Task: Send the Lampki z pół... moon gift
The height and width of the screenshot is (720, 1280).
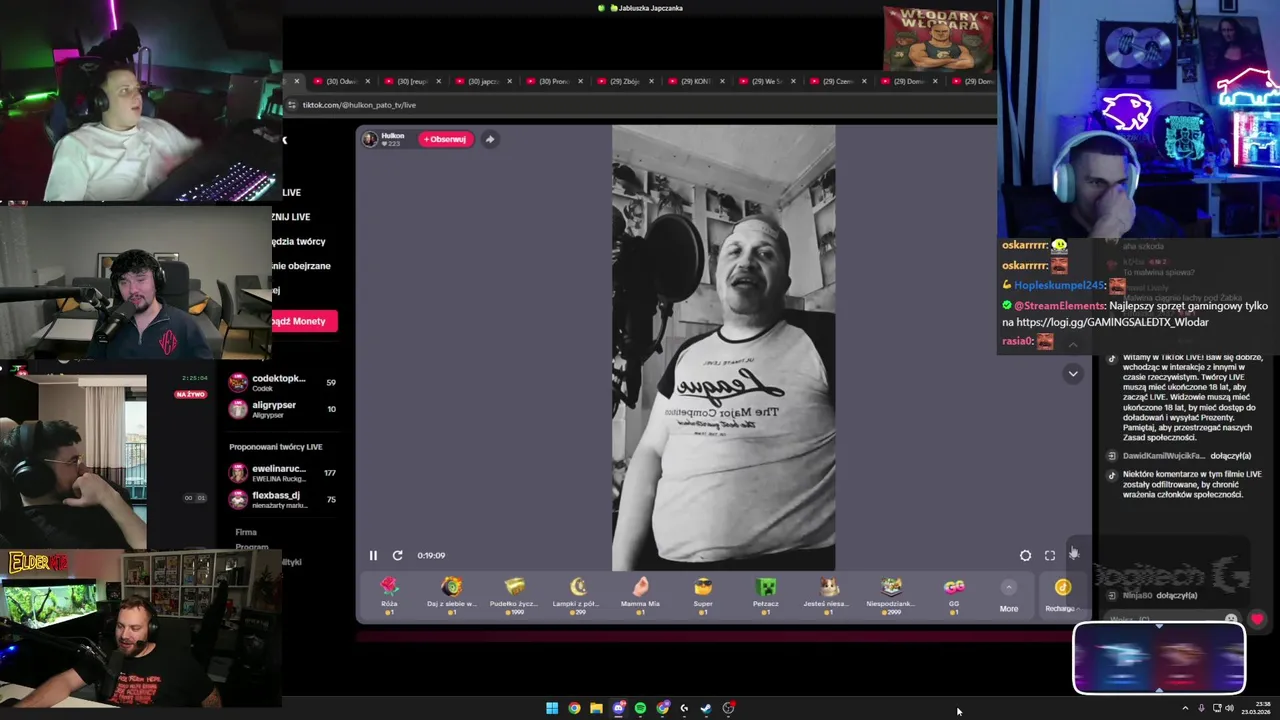Action: [x=578, y=594]
